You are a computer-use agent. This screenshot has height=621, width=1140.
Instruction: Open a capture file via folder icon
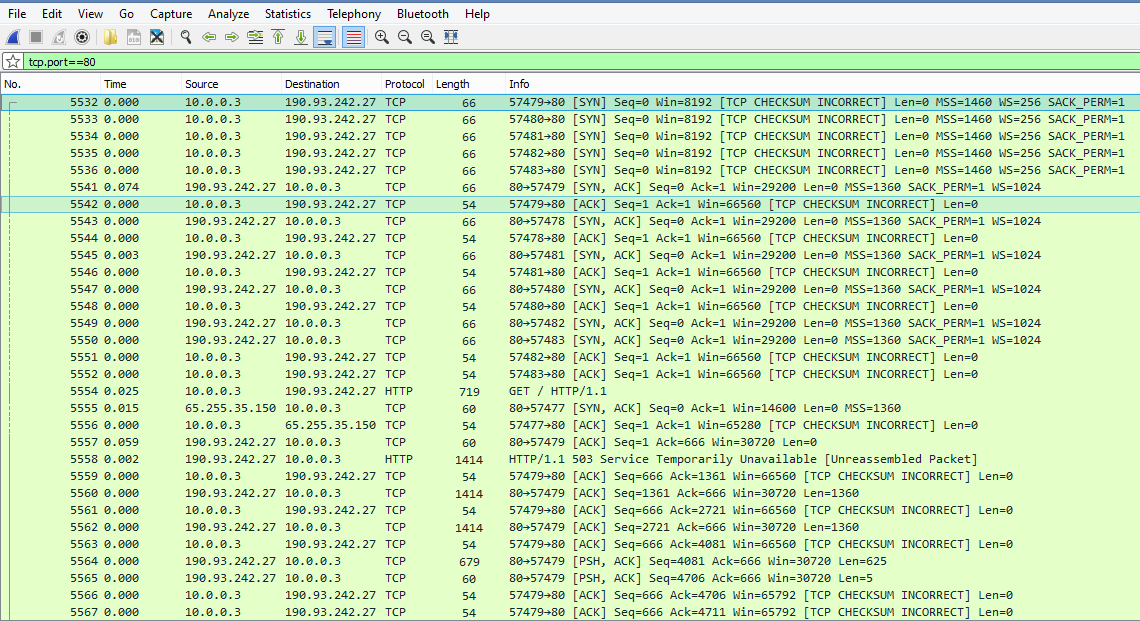coord(110,37)
